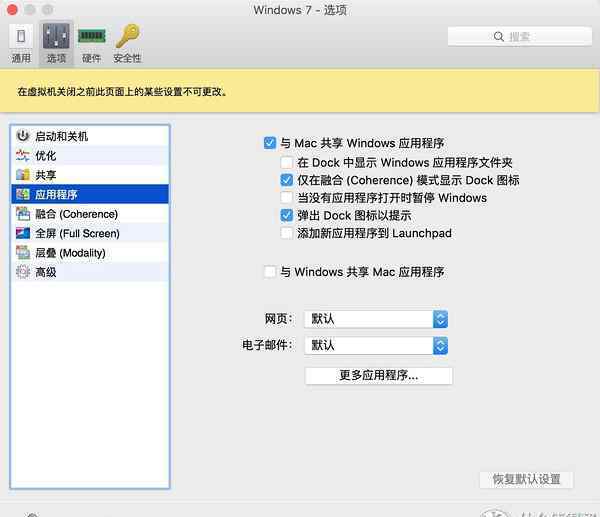Select 共享 in the sidebar list
The width and height of the screenshot is (600, 517).
90,175
